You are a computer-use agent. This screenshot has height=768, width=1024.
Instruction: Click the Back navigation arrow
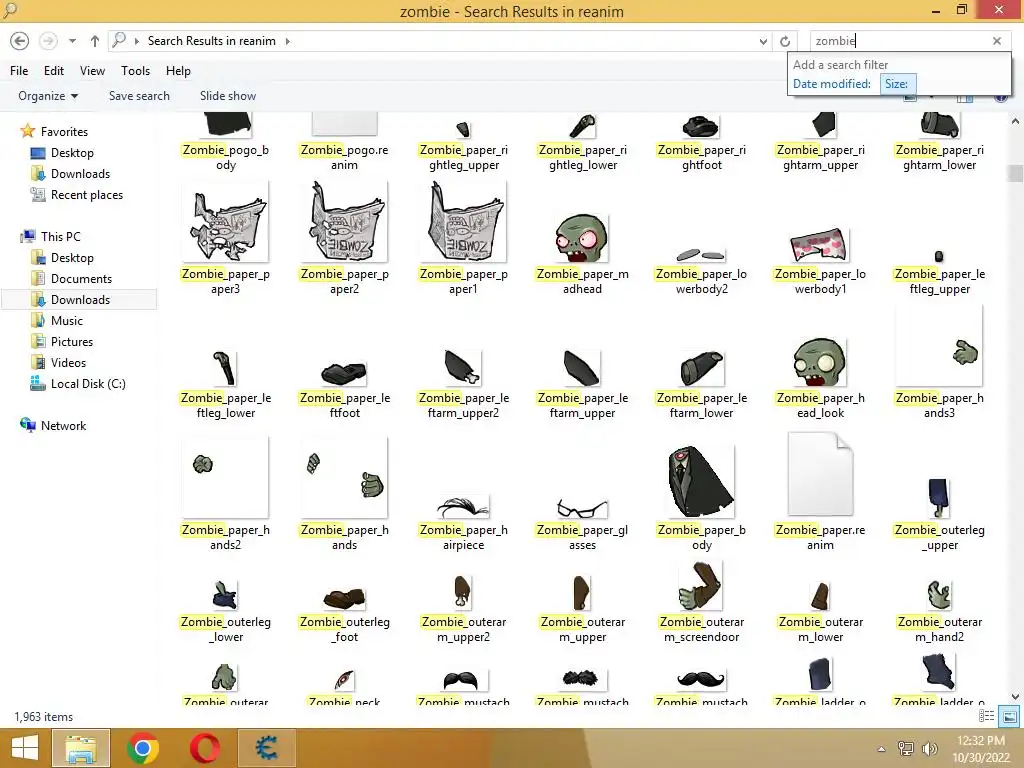tap(20, 41)
